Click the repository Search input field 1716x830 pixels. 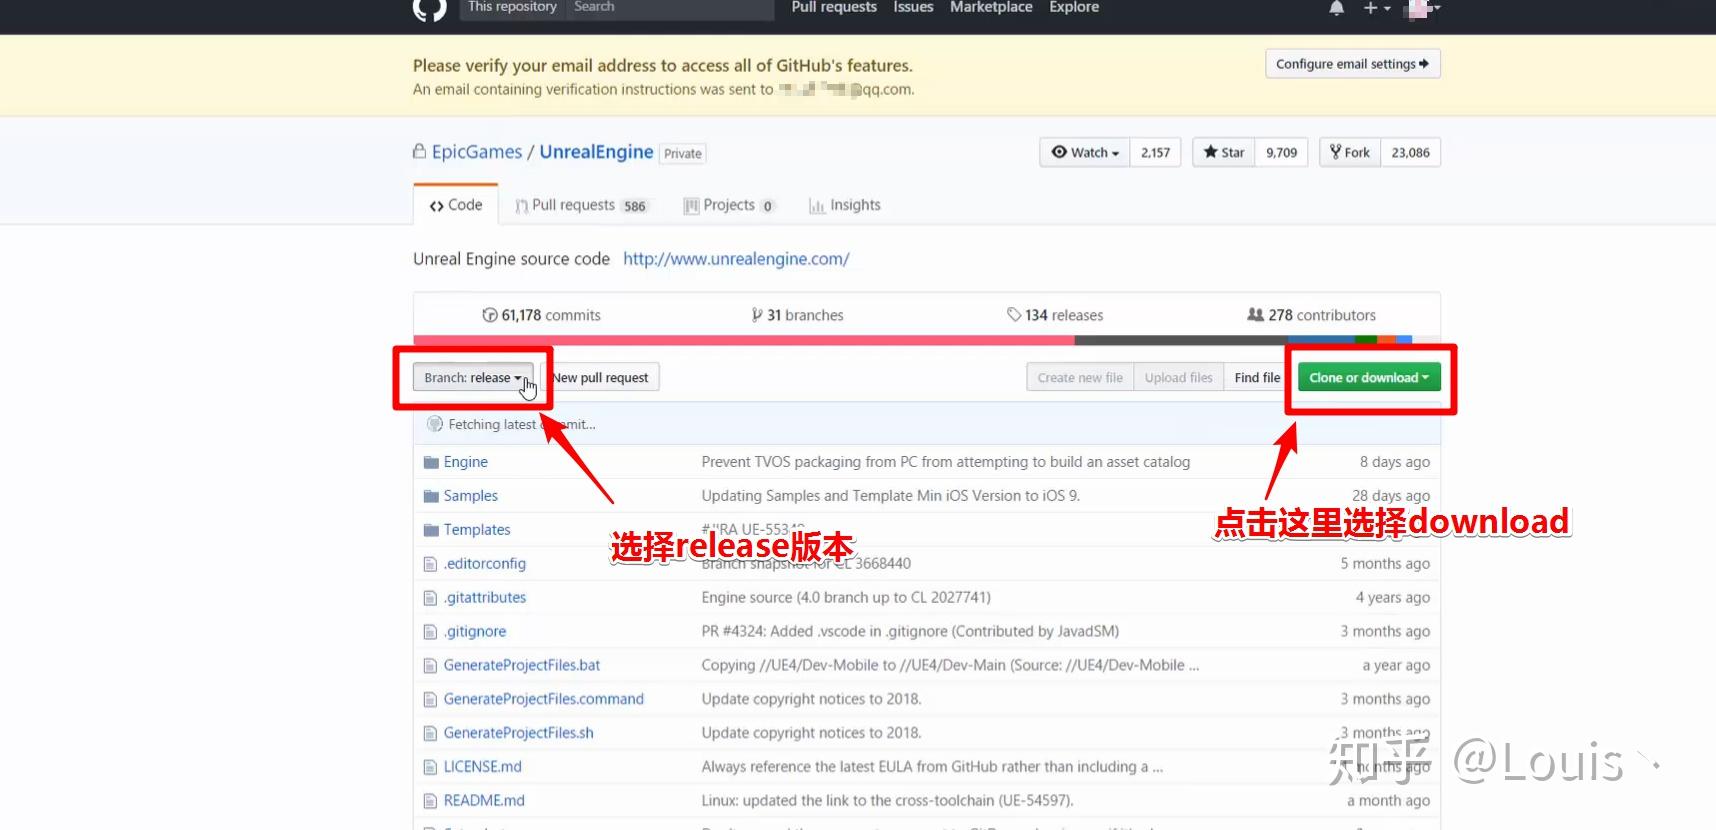tap(670, 8)
